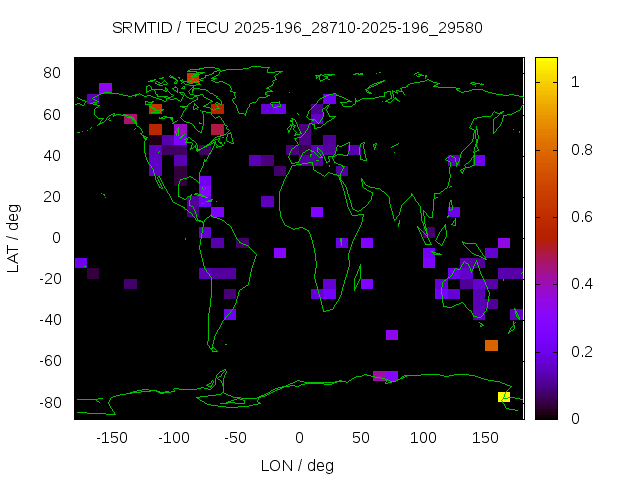Select the isolated purple cell at longitude 75, latitude -47
The height and width of the screenshot is (480, 640).
pos(392,334)
